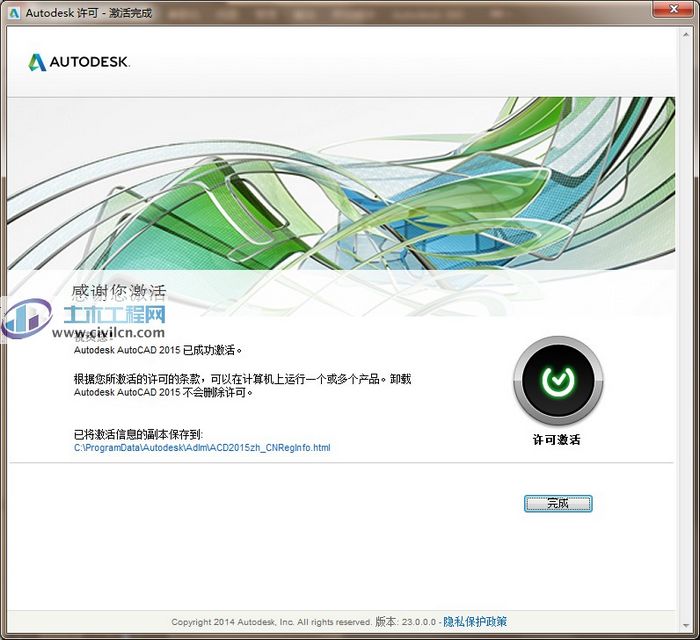This screenshot has height=640, width=700.
Task: Click the 许可激活 green checkmark icon
Action: point(558,381)
